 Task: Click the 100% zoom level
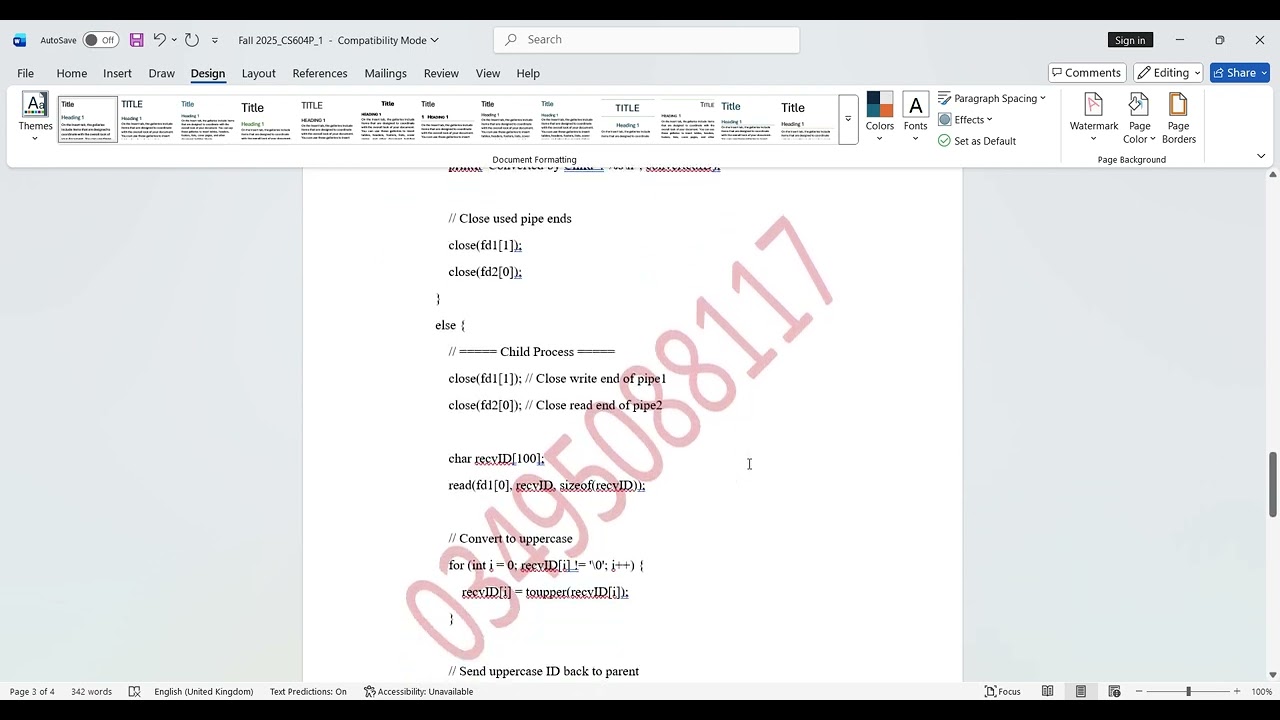click(1262, 691)
